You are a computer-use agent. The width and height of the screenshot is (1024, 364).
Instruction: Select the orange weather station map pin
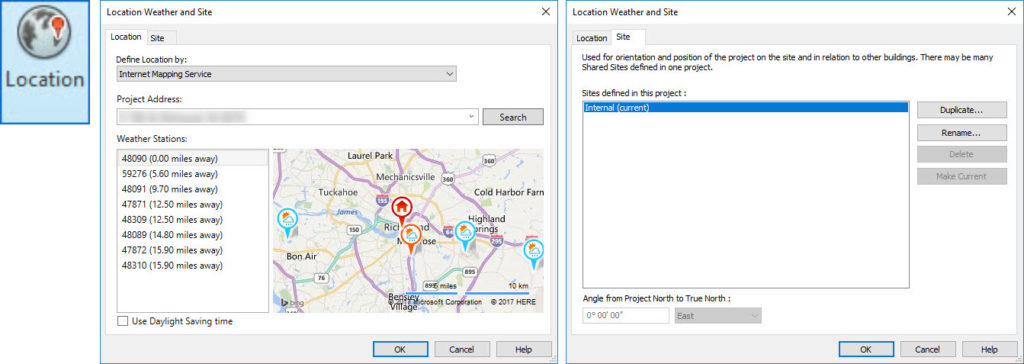pos(411,239)
